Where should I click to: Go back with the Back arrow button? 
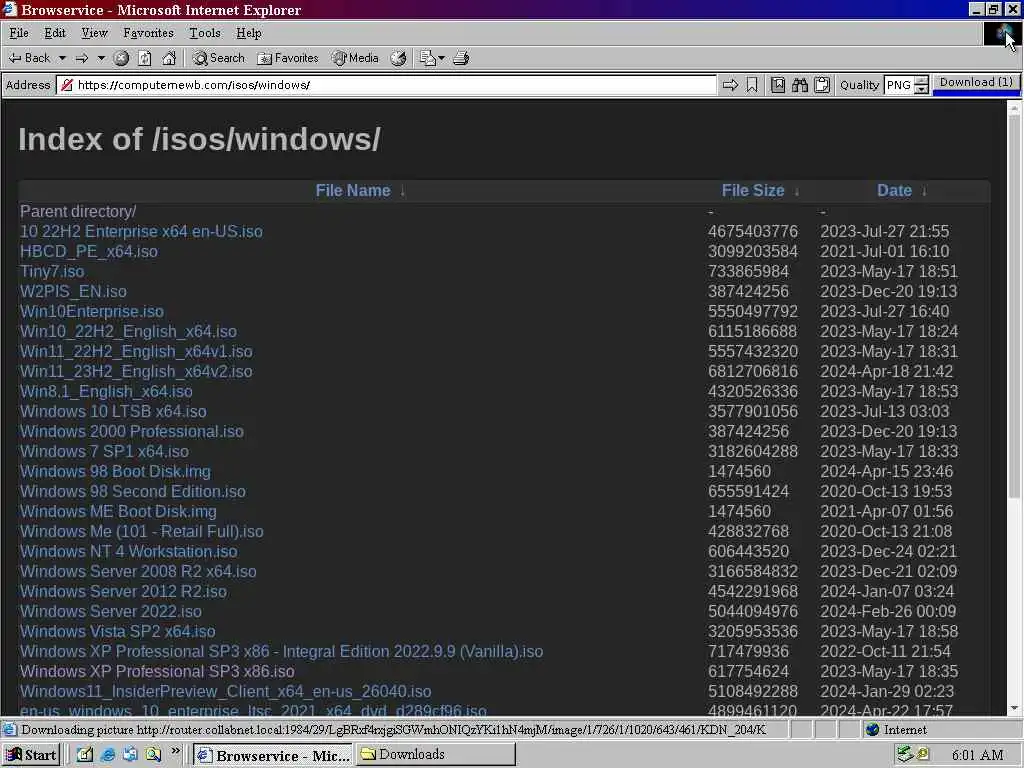[29, 58]
